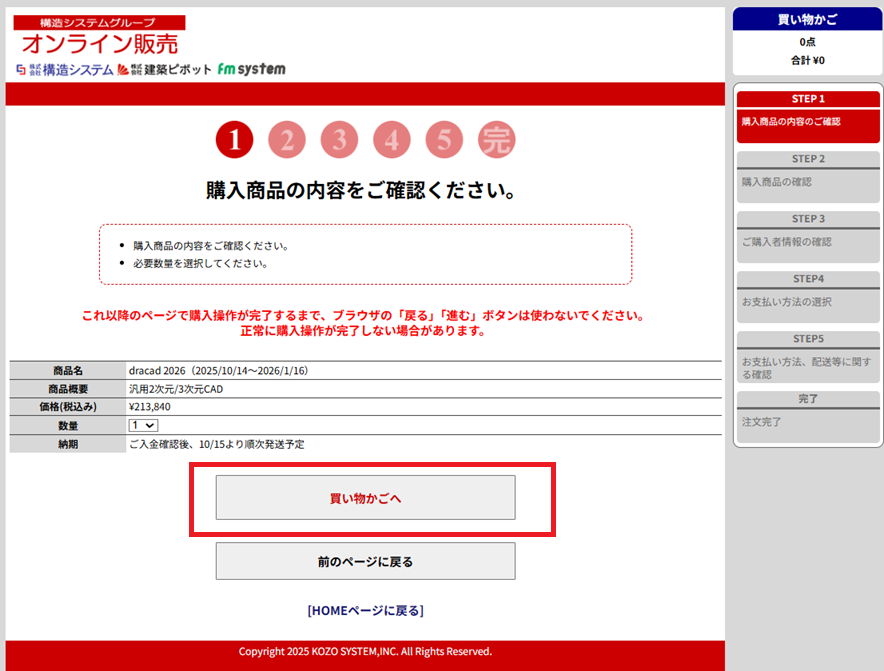Click the FM system logo

point(252,69)
